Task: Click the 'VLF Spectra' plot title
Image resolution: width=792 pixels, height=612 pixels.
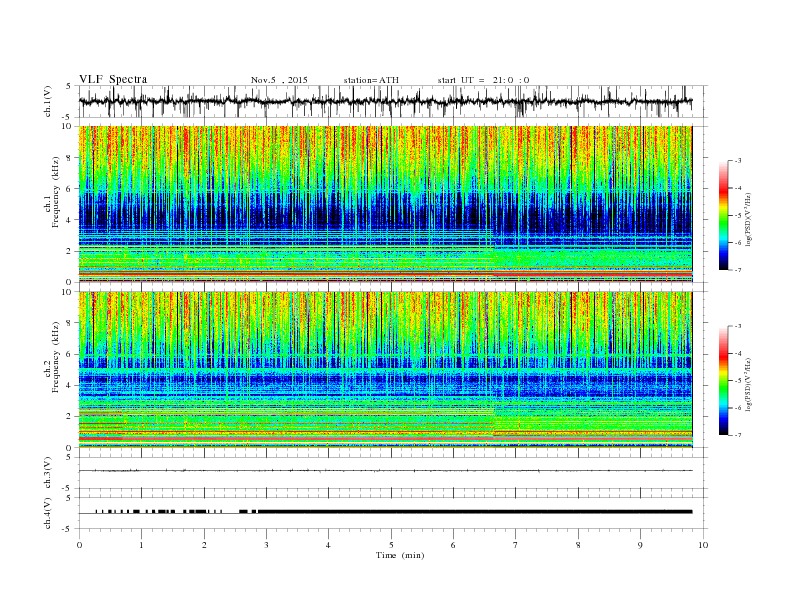Action: 113,79
